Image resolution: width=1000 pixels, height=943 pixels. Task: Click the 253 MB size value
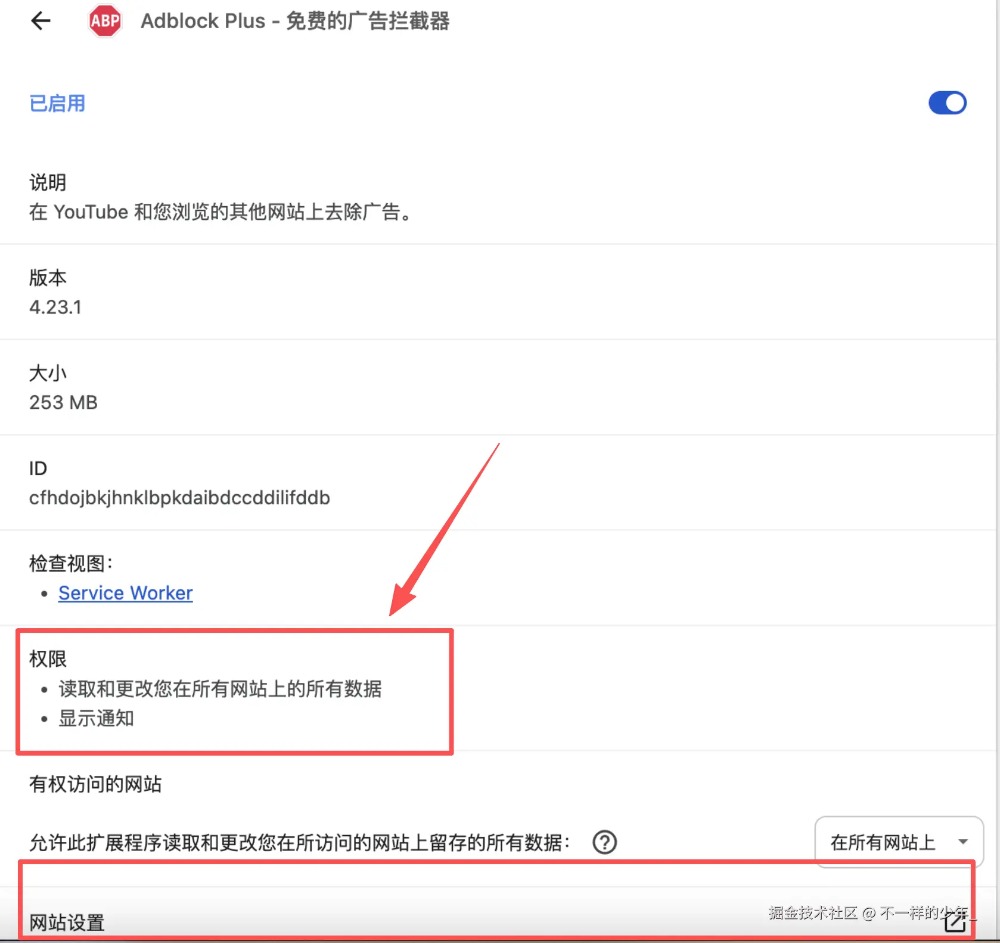[63, 403]
